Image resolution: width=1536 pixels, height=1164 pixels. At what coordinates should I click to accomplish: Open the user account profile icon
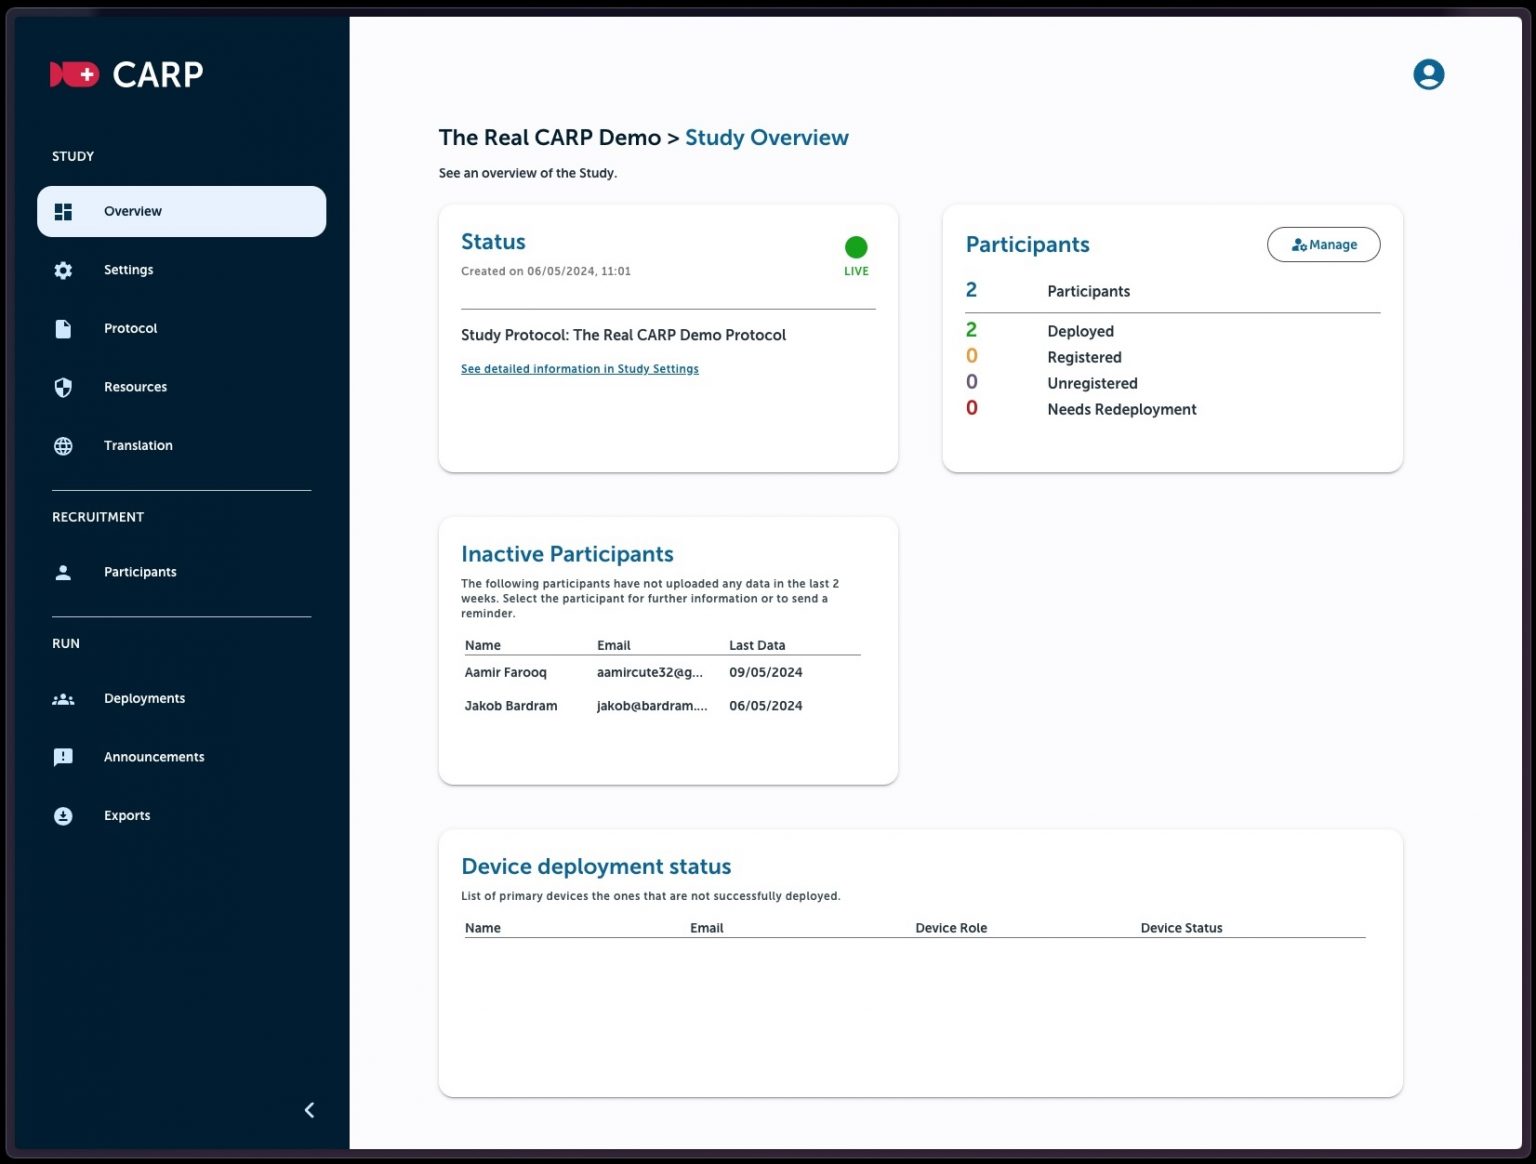point(1428,74)
